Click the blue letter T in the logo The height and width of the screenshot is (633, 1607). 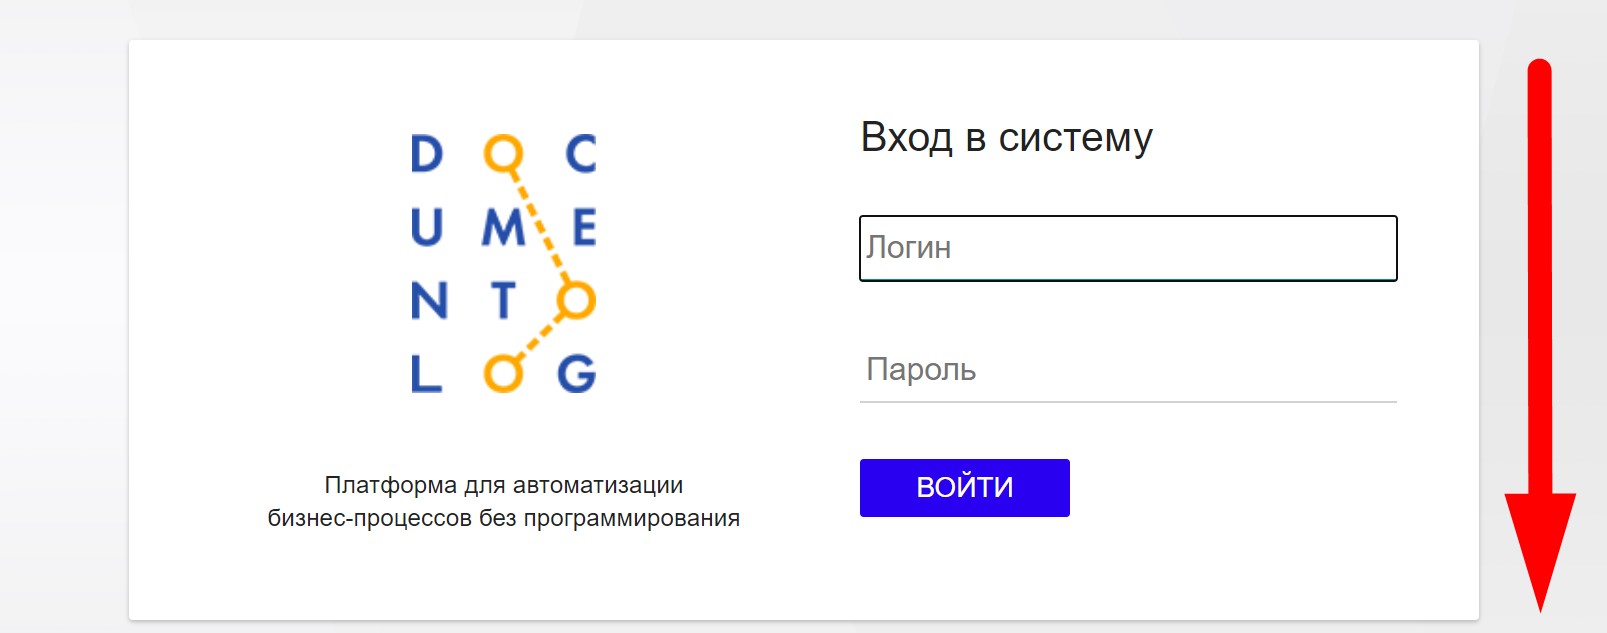click(503, 300)
